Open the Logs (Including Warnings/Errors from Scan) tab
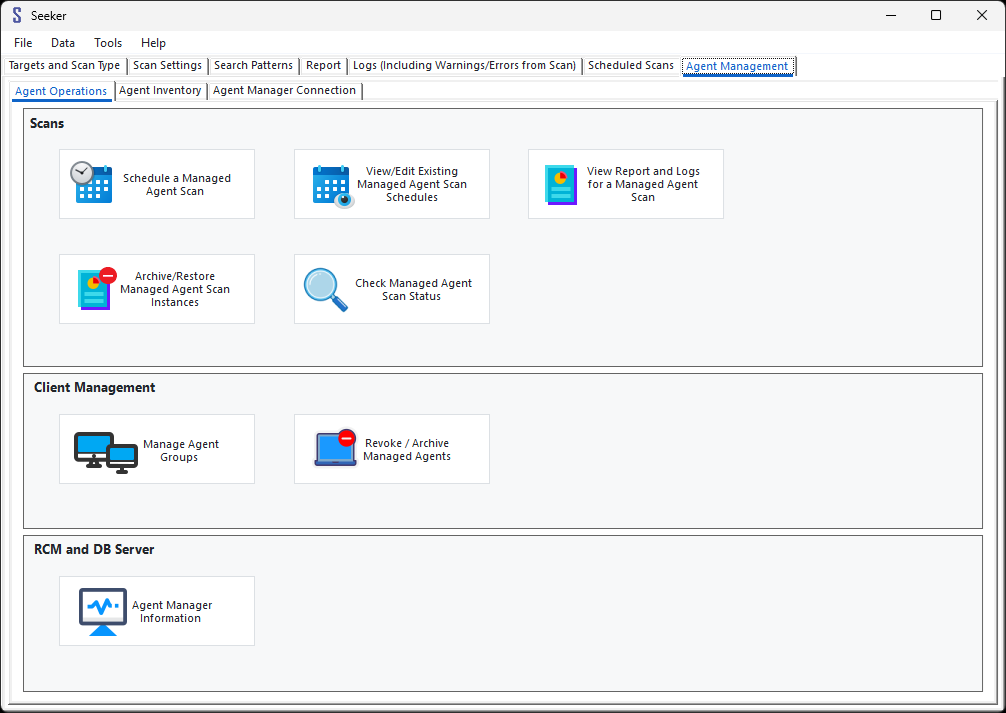This screenshot has width=1006, height=713. (x=465, y=65)
